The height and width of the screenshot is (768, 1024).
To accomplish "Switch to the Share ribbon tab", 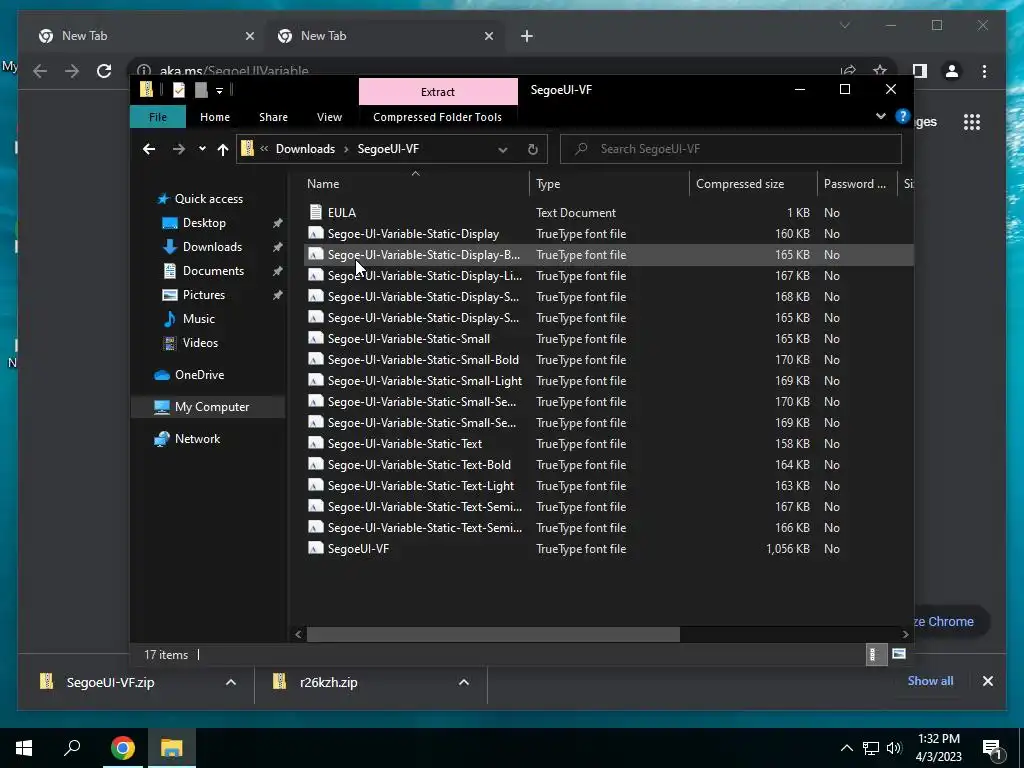I will (273, 117).
